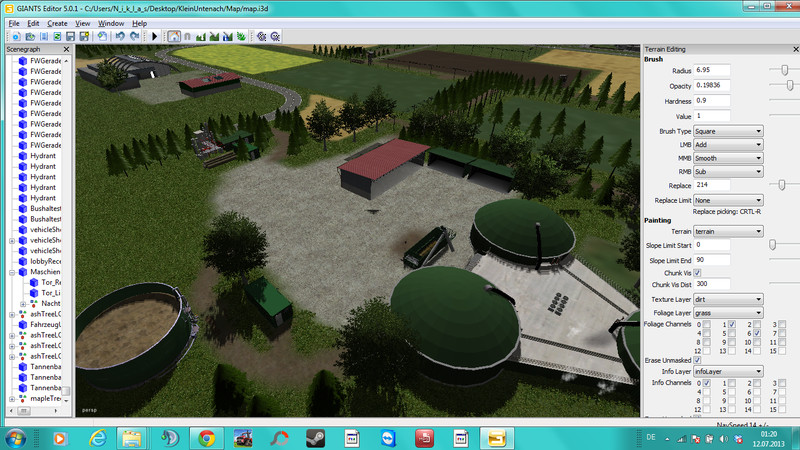Viewport: 800px width, 450px height.
Task: Close the Terrain Editing panel
Action: 795,49
